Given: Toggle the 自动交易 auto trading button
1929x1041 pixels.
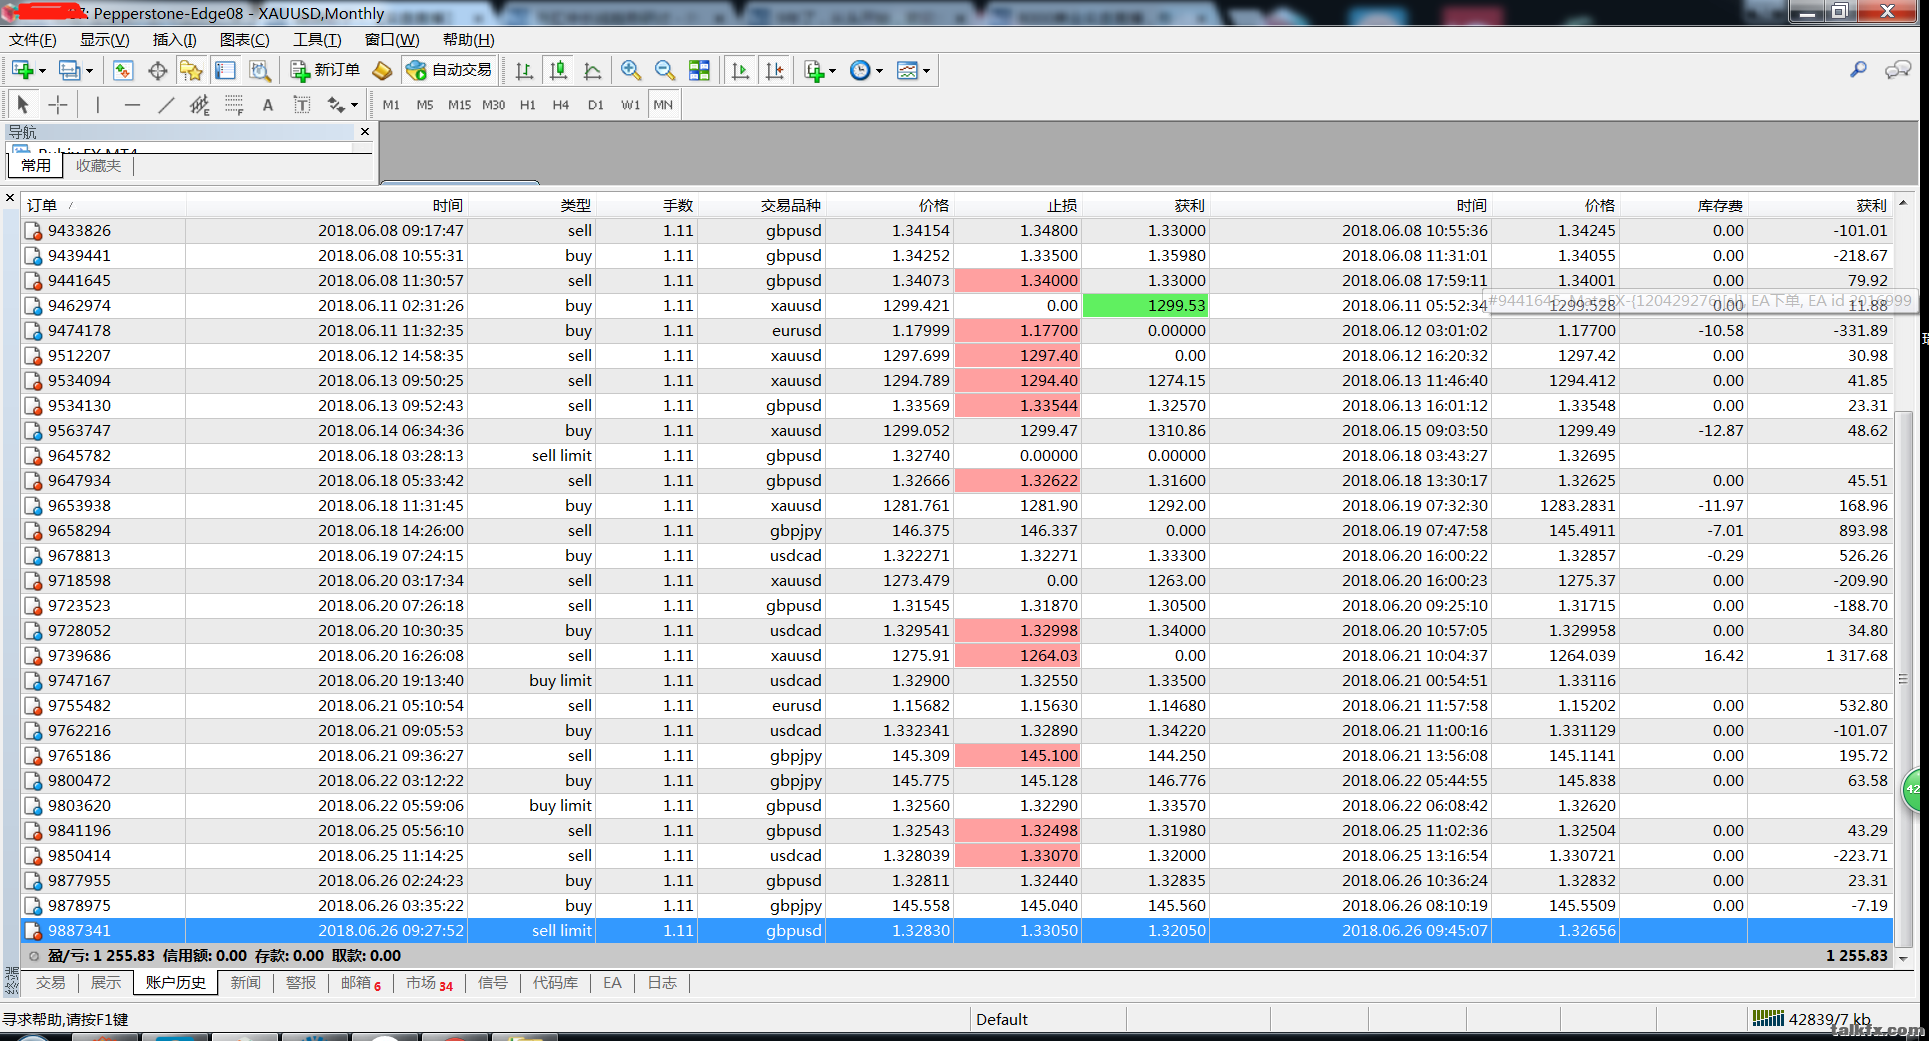Looking at the screenshot, I should (x=449, y=70).
